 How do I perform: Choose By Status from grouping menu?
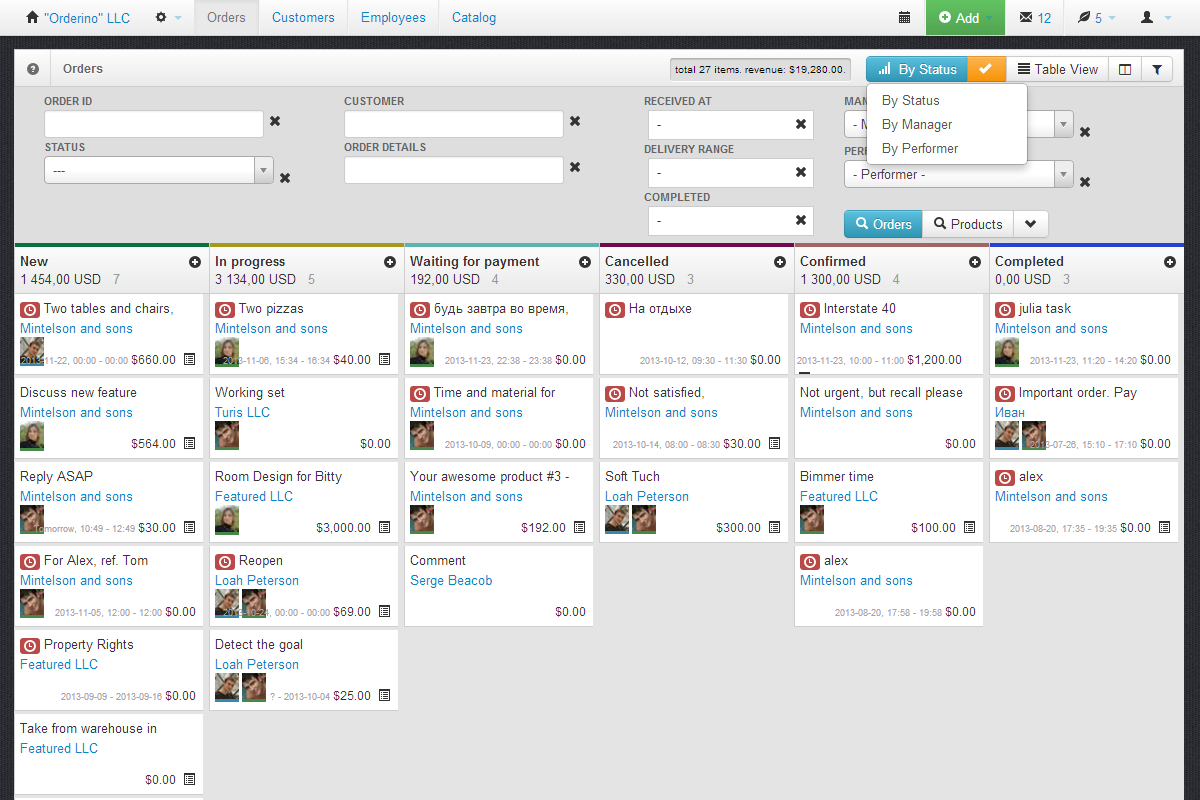tap(911, 100)
